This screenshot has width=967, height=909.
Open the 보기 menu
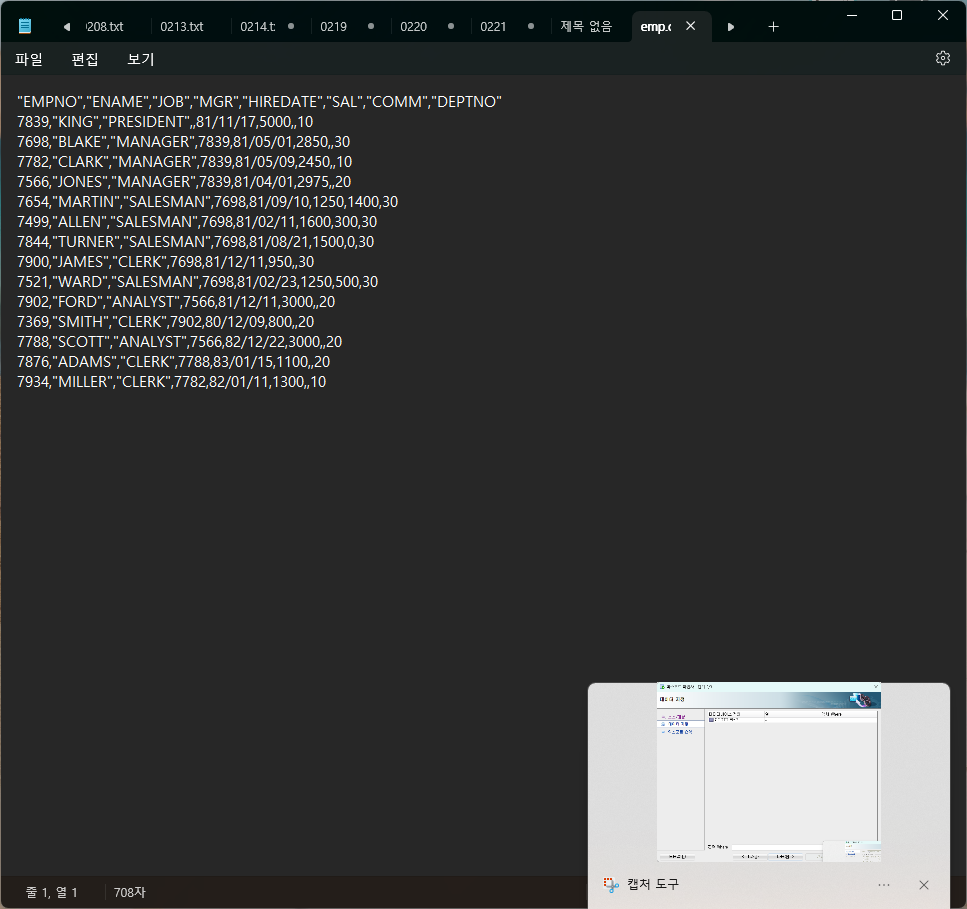click(141, 59)
